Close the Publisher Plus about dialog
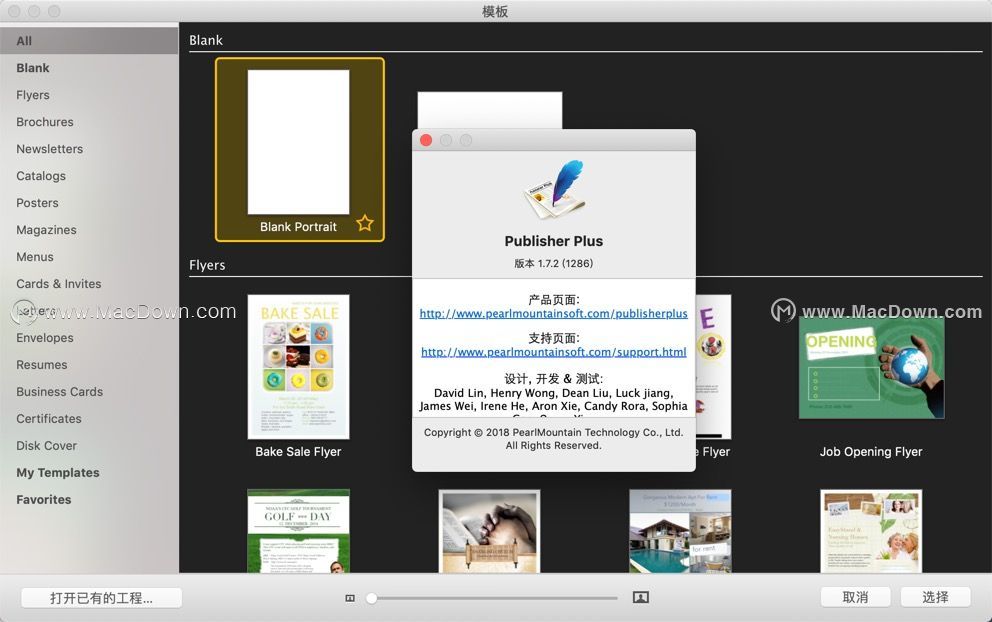The width and height of the screenshot is (992, 622). point(426,140)
